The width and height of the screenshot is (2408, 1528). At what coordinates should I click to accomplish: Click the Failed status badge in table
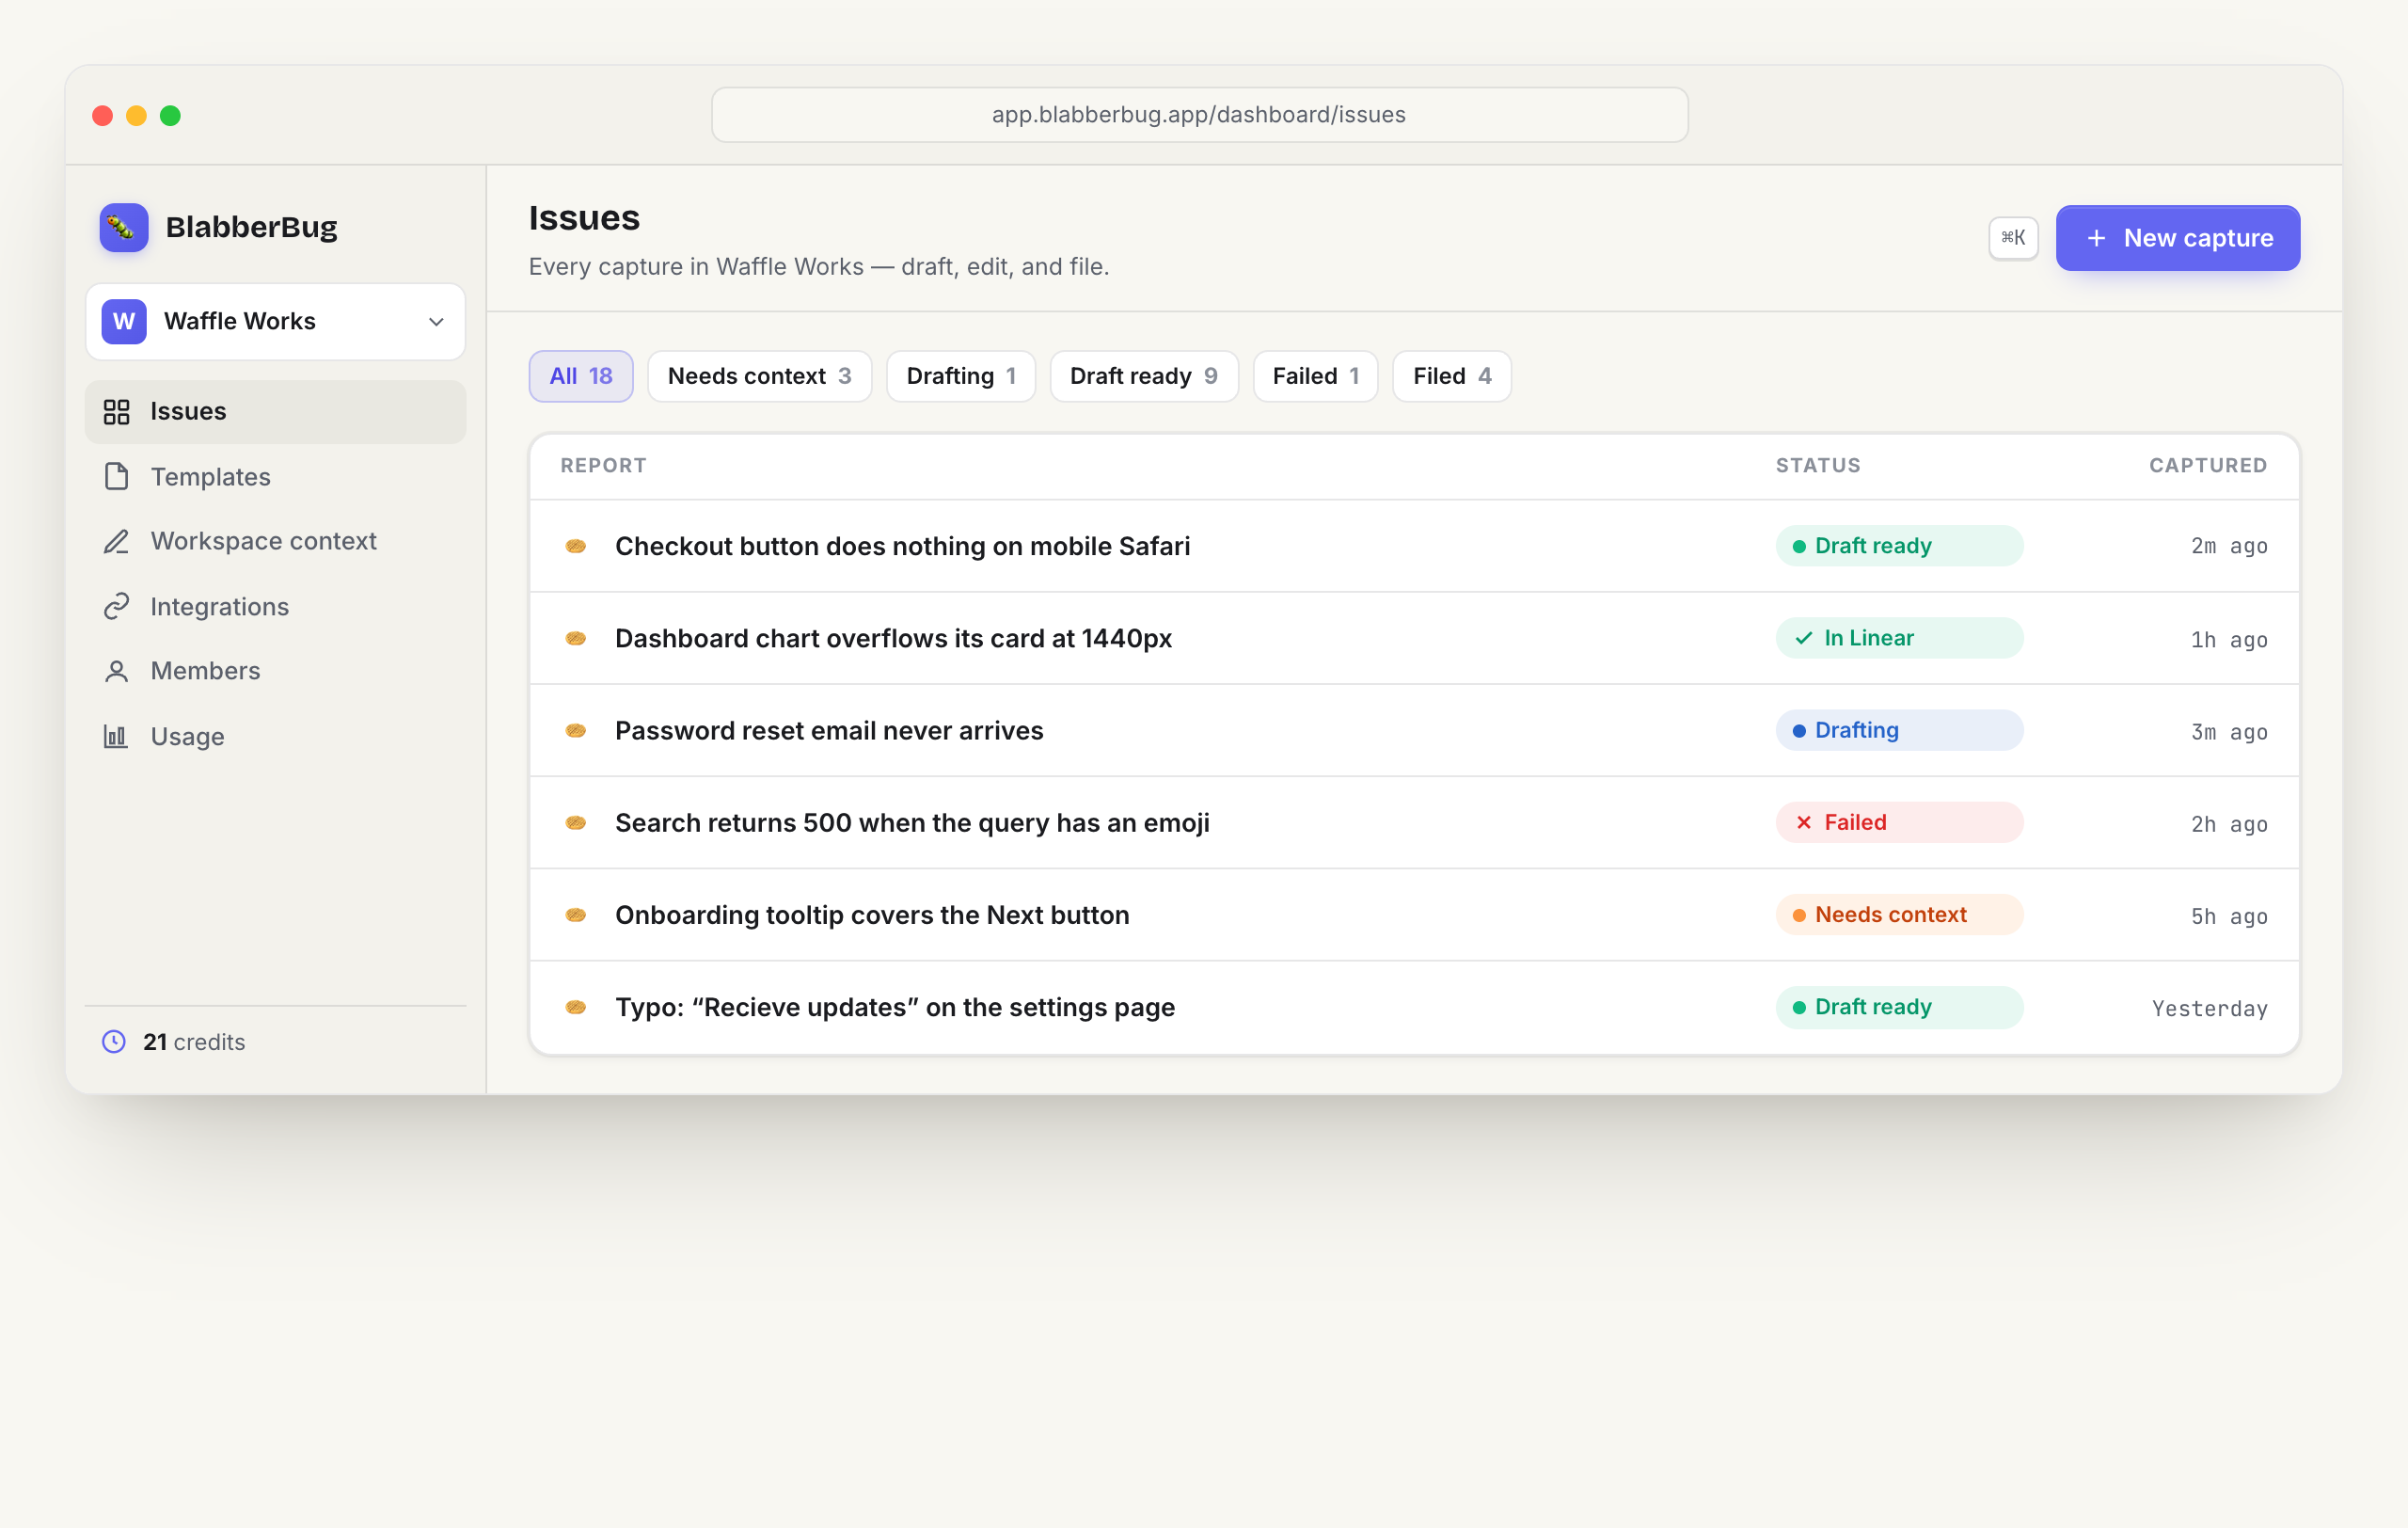1900,823
